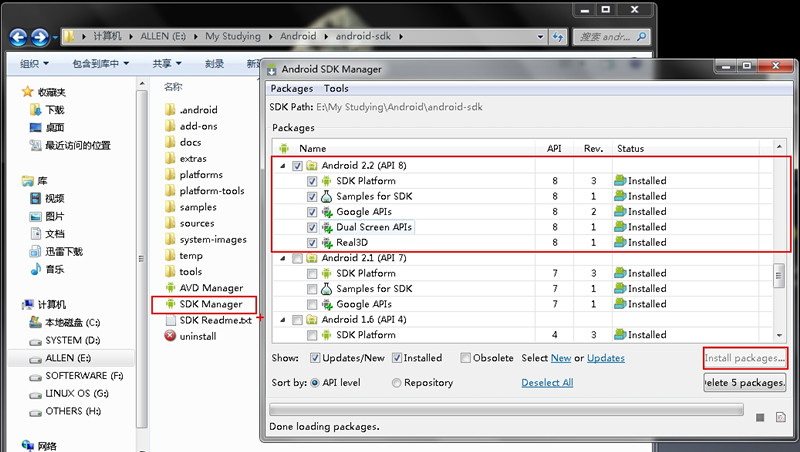
Task: Click the packages list vertical scrollbar
Action: point(780,273)
